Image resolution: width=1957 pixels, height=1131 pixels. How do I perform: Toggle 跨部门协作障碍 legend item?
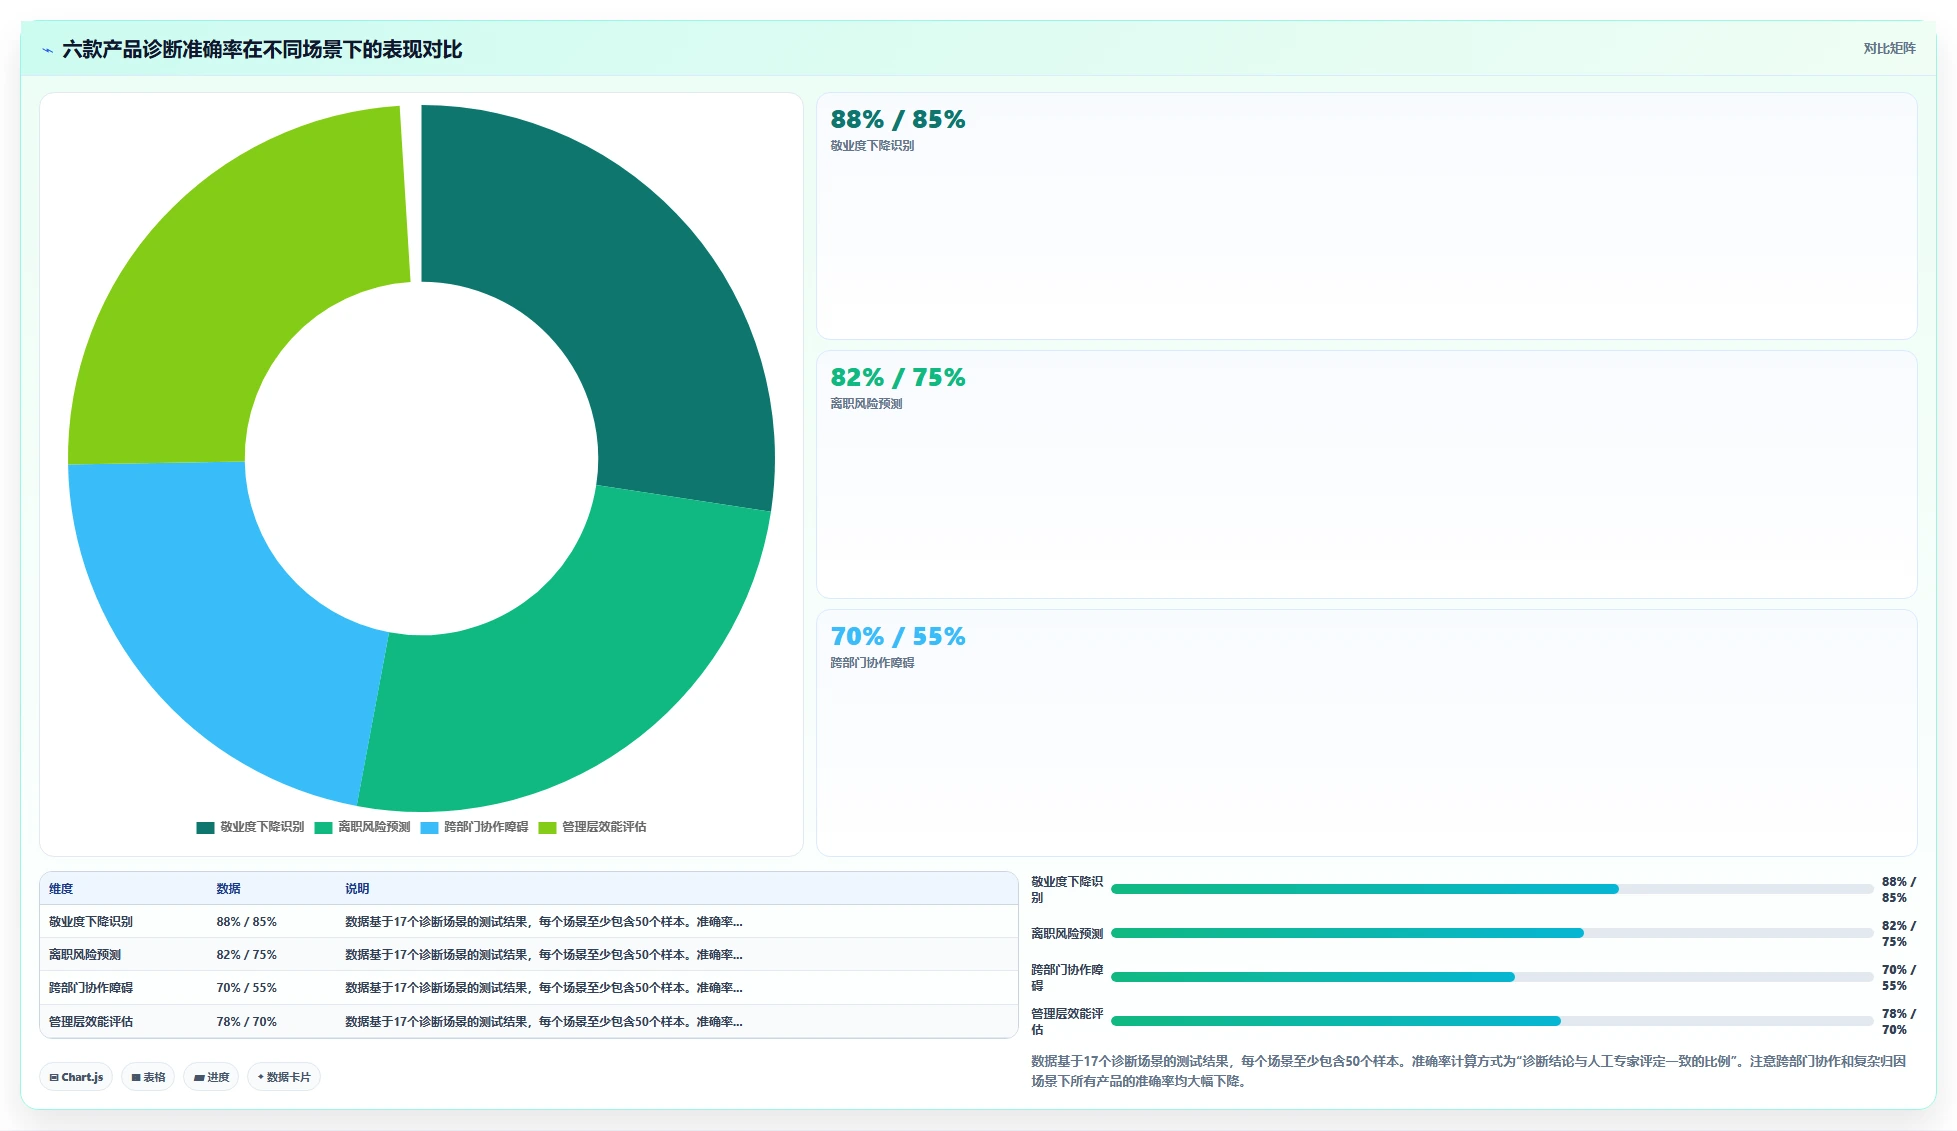click(x=474, y=827)
